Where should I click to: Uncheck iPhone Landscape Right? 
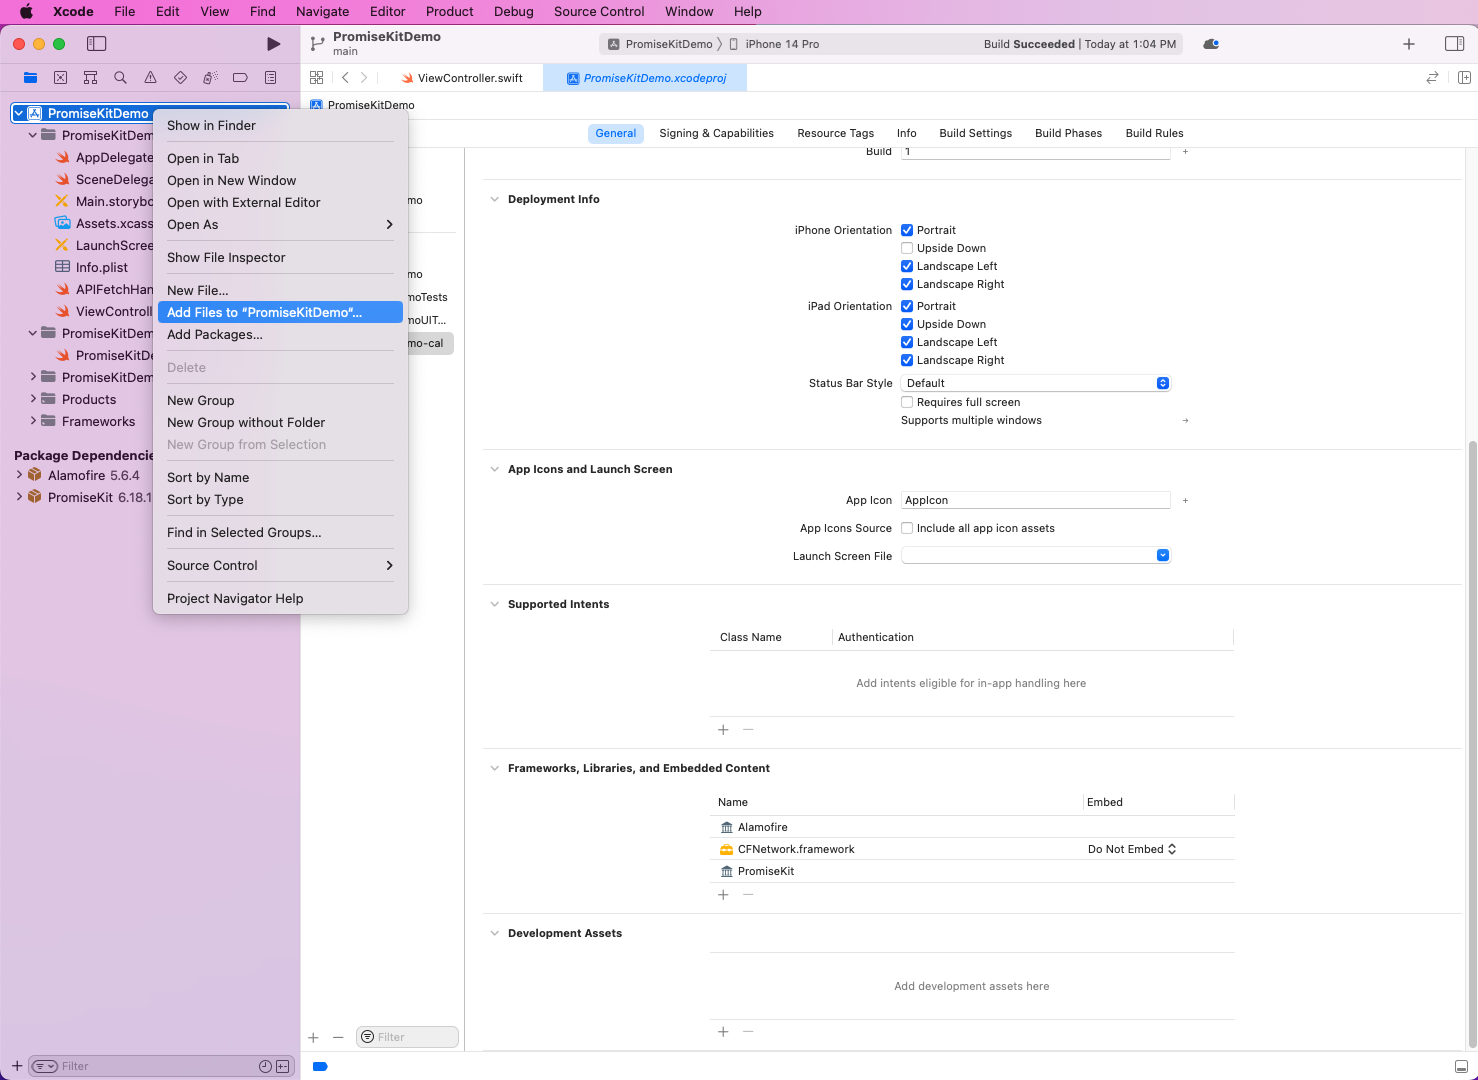coord(907,284)
